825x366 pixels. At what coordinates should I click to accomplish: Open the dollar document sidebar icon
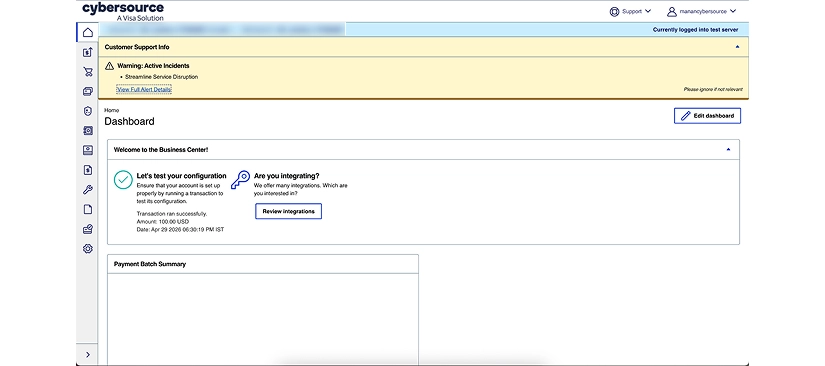click(88, 170)
